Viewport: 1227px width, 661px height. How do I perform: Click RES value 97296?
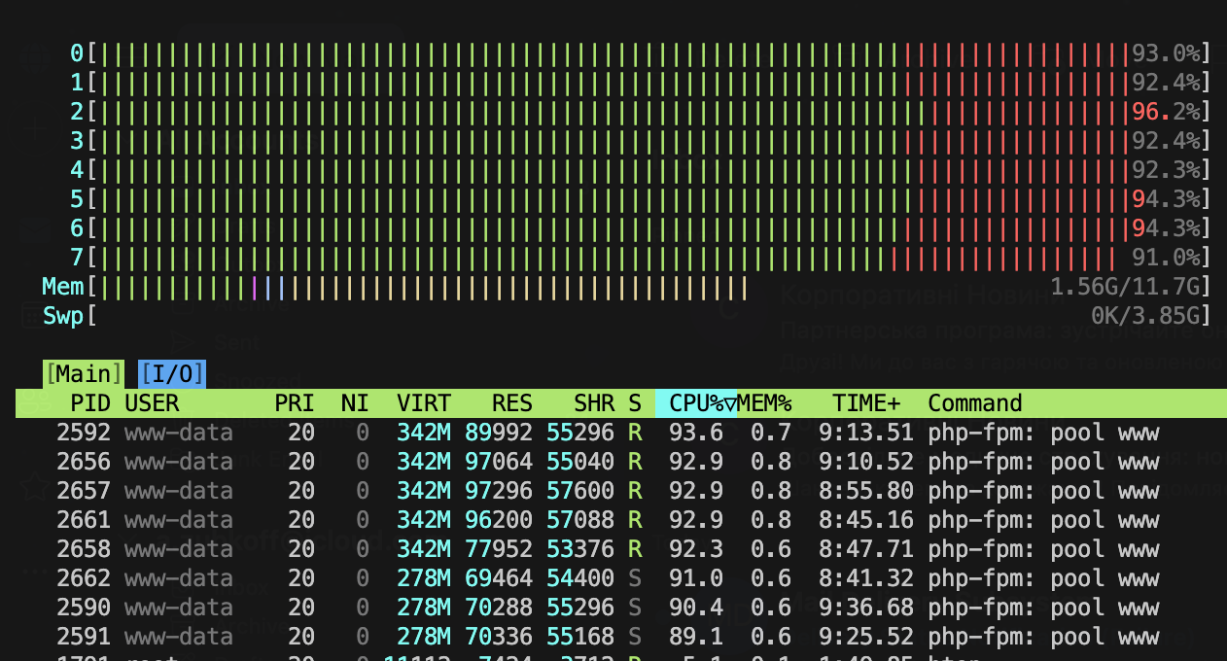[498, 491]
